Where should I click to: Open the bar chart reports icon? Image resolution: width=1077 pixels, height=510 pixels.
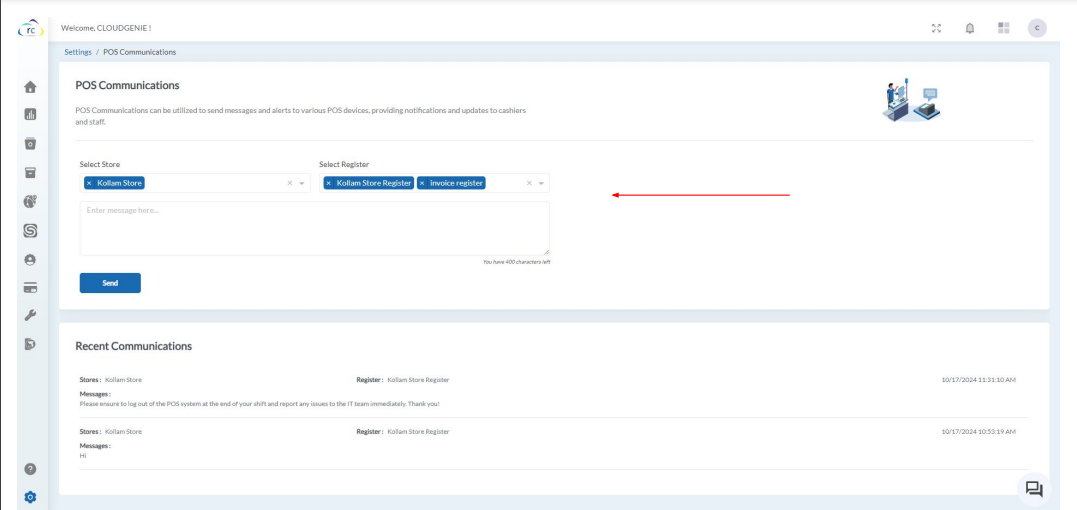coord(30,115)
